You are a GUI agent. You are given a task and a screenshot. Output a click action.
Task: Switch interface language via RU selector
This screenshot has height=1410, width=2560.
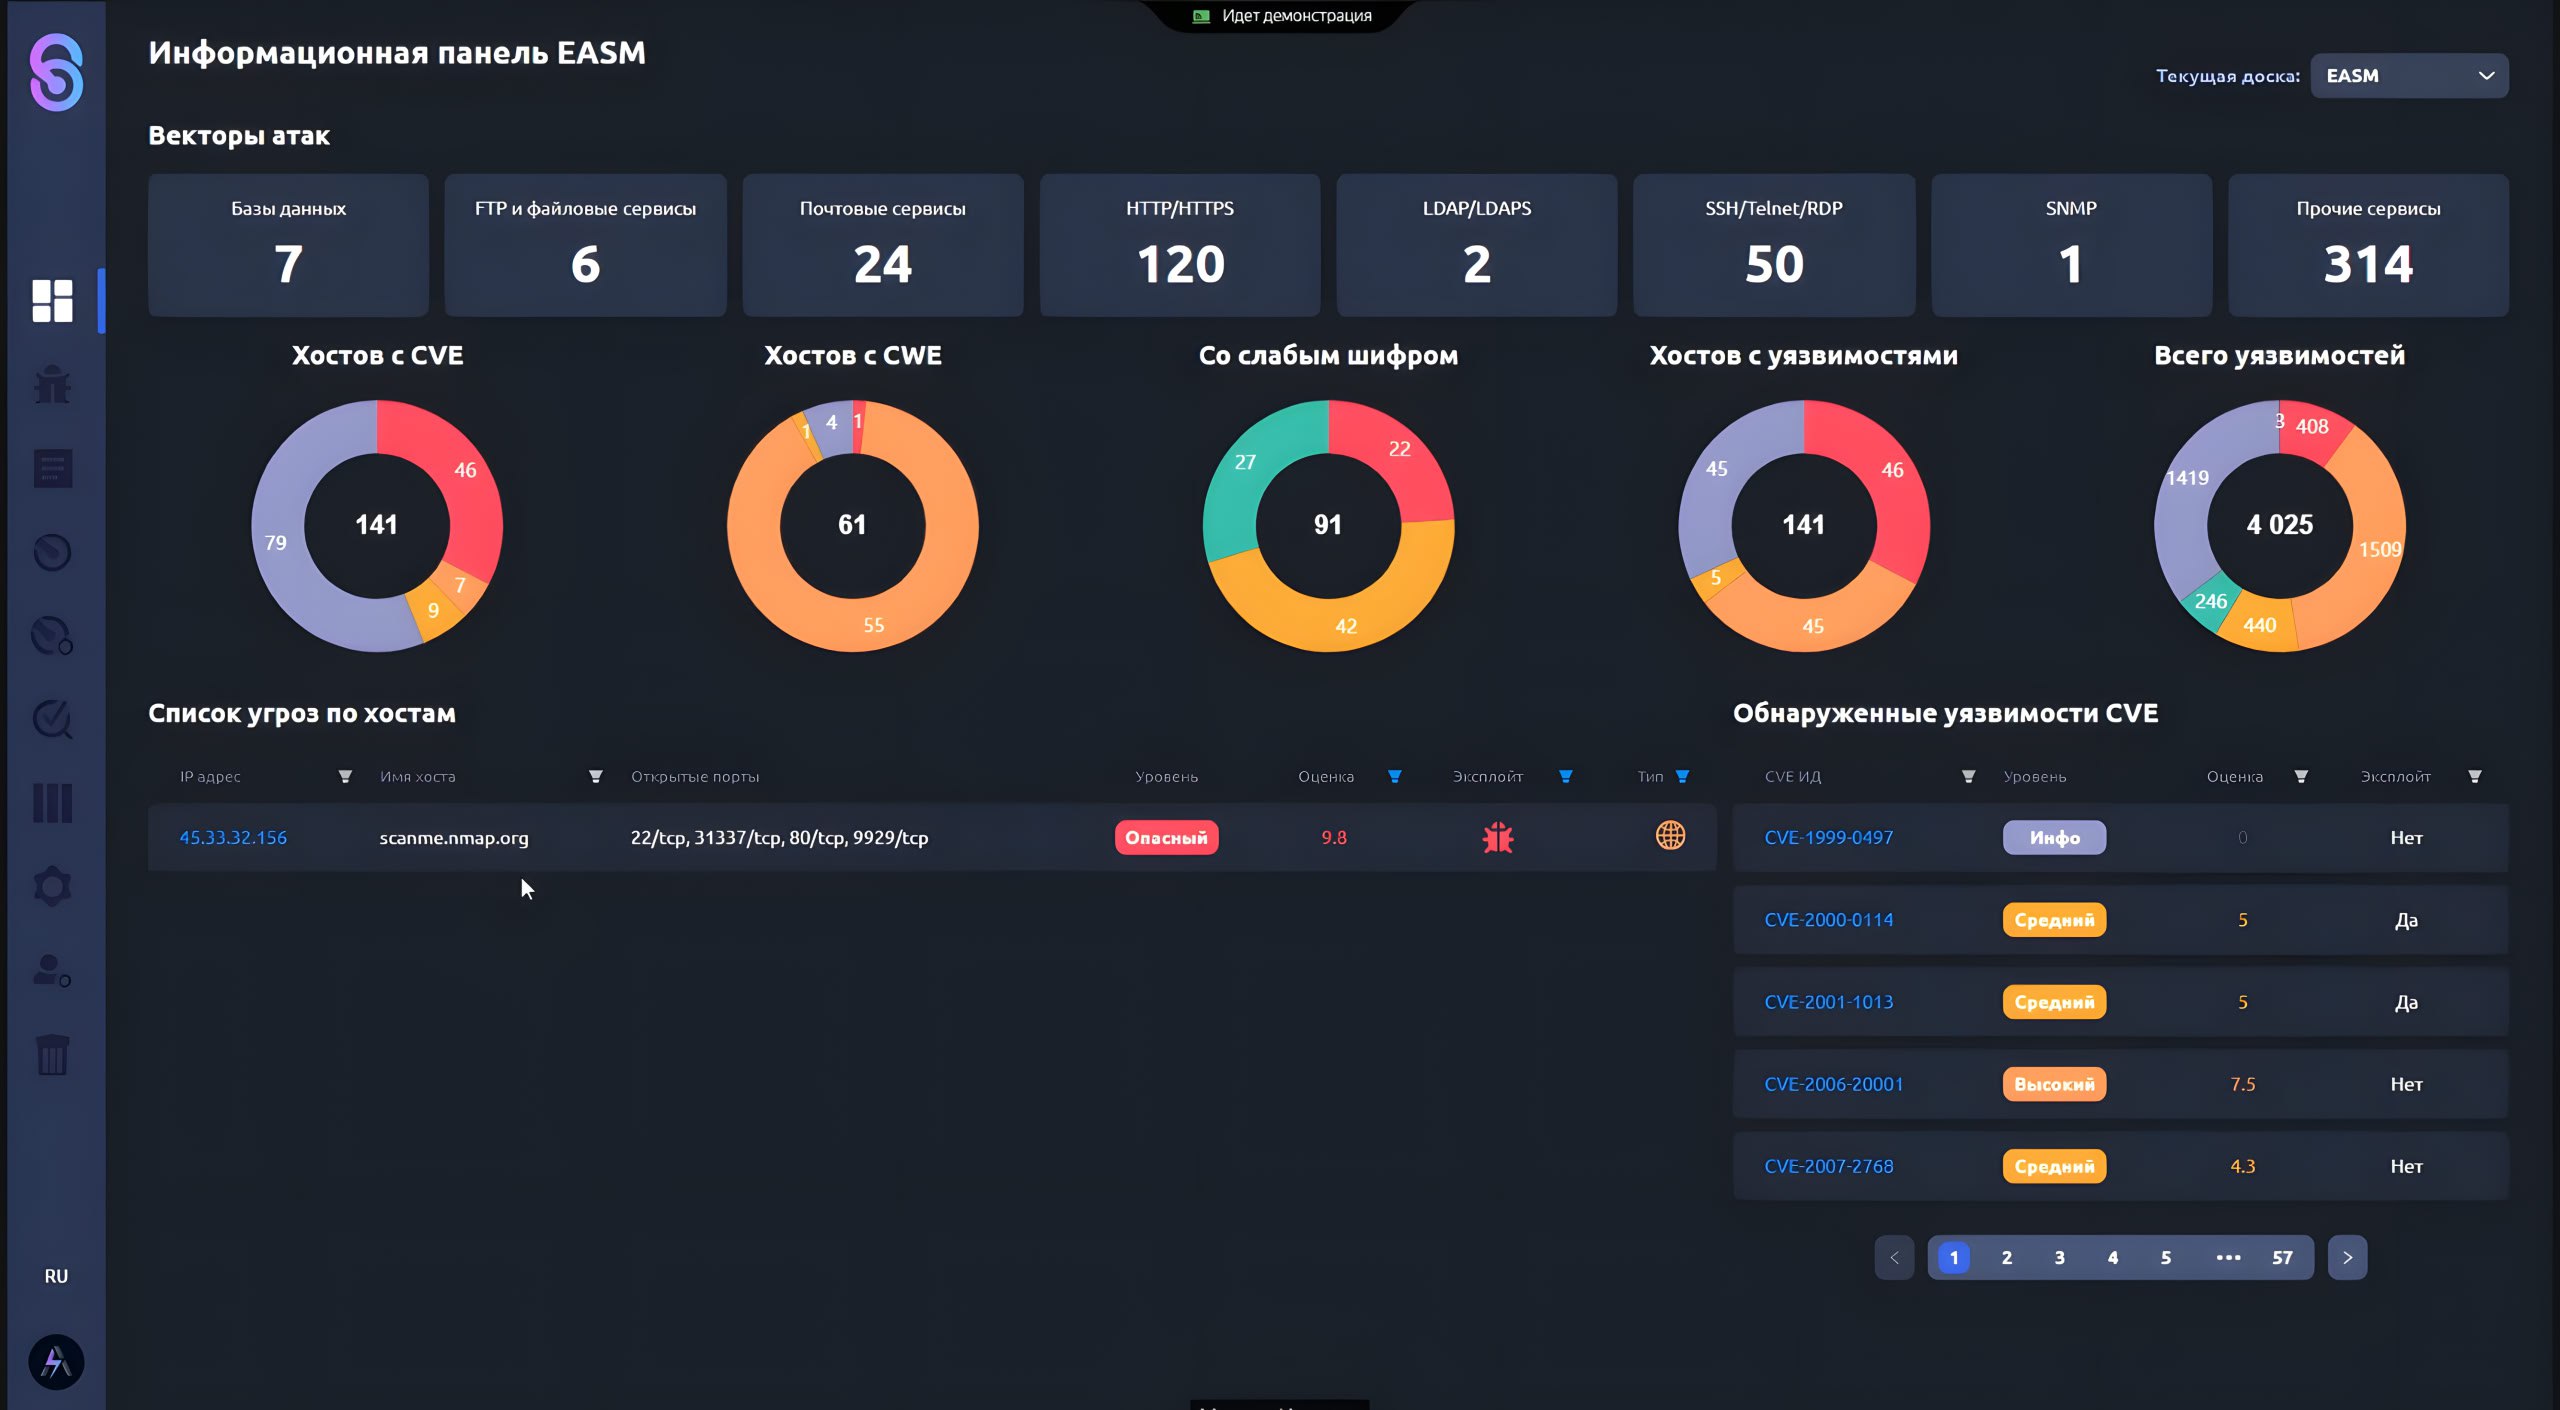click(56, 1276)
